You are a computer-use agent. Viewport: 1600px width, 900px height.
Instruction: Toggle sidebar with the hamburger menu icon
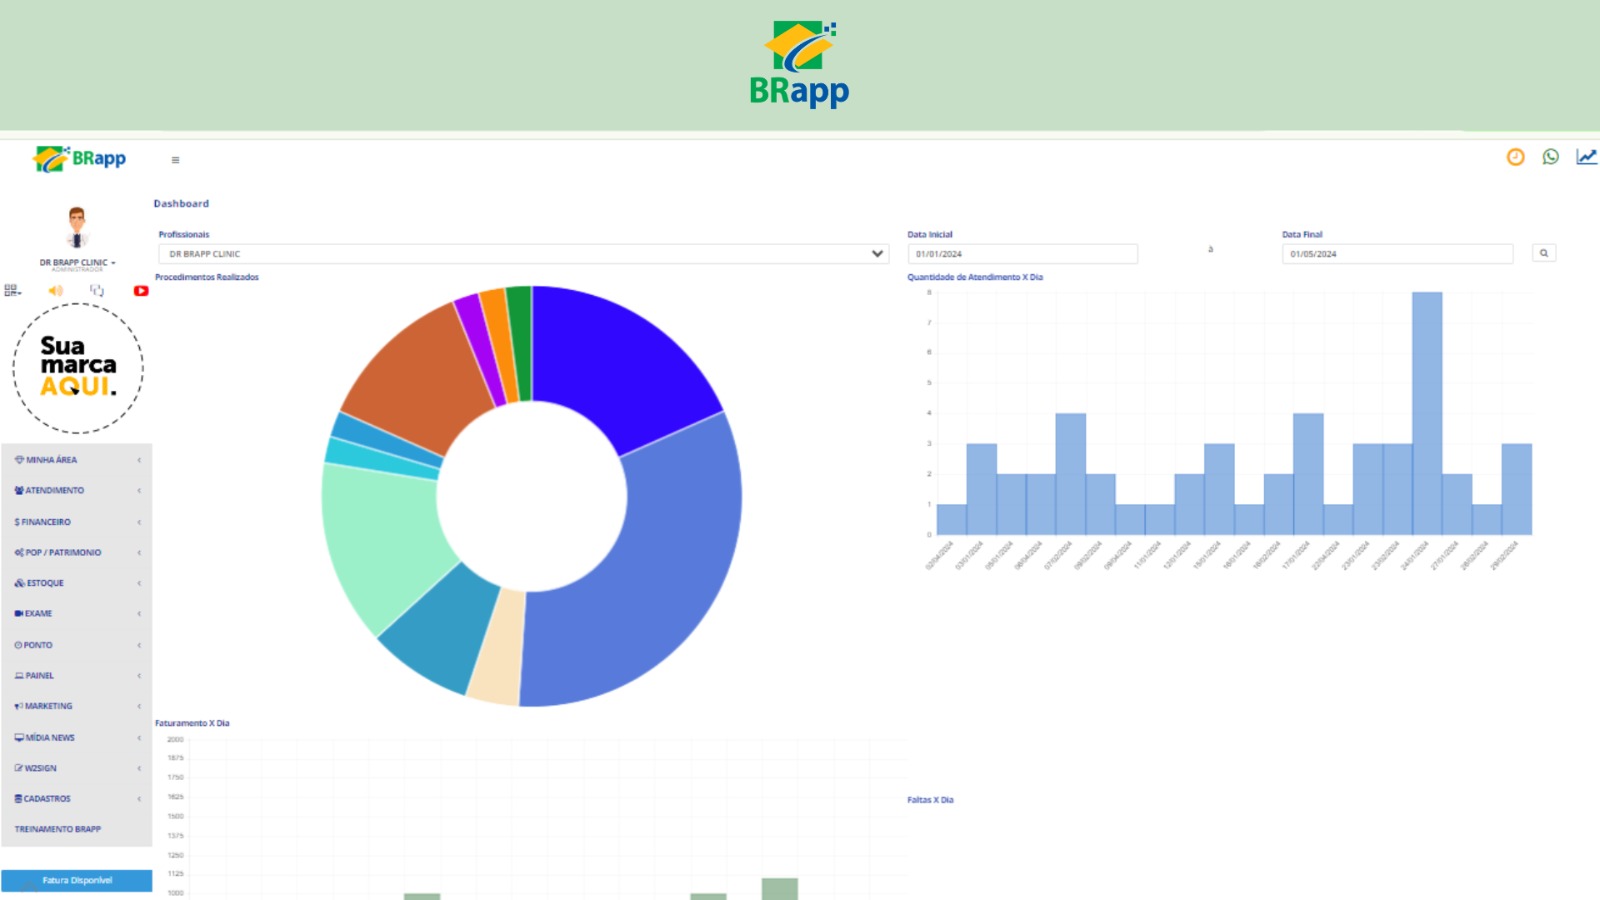(x=175, y=160)
